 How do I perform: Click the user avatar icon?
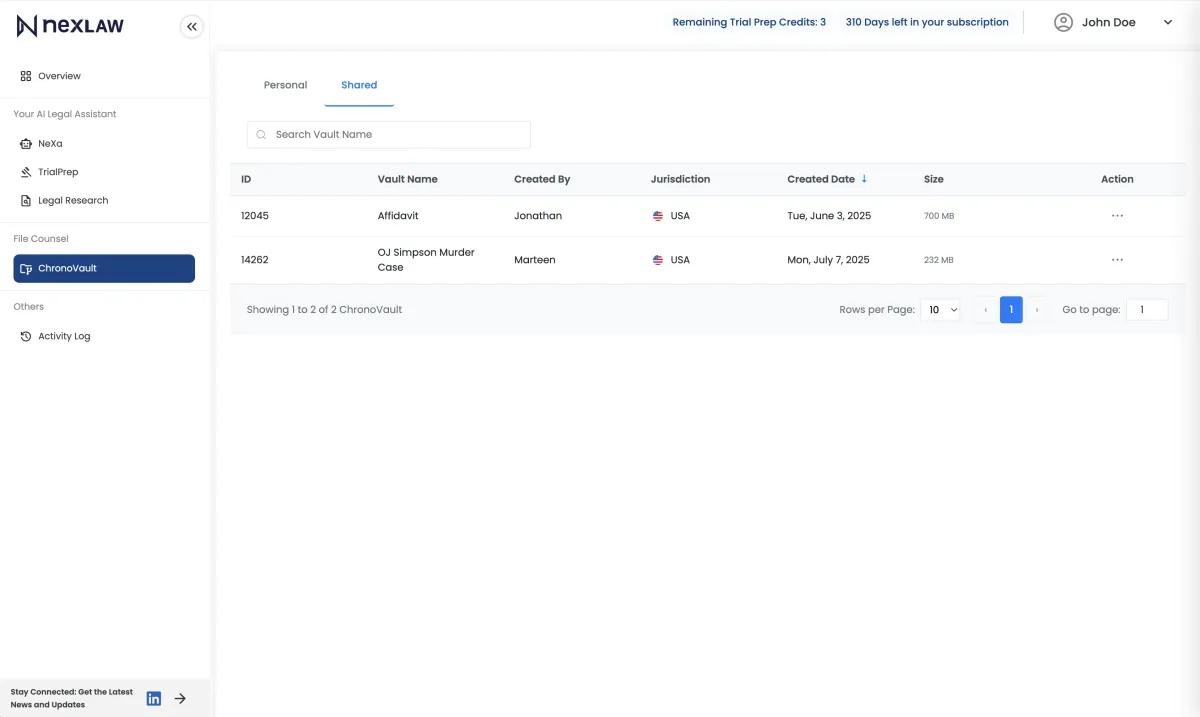[x=1064, y=22]
